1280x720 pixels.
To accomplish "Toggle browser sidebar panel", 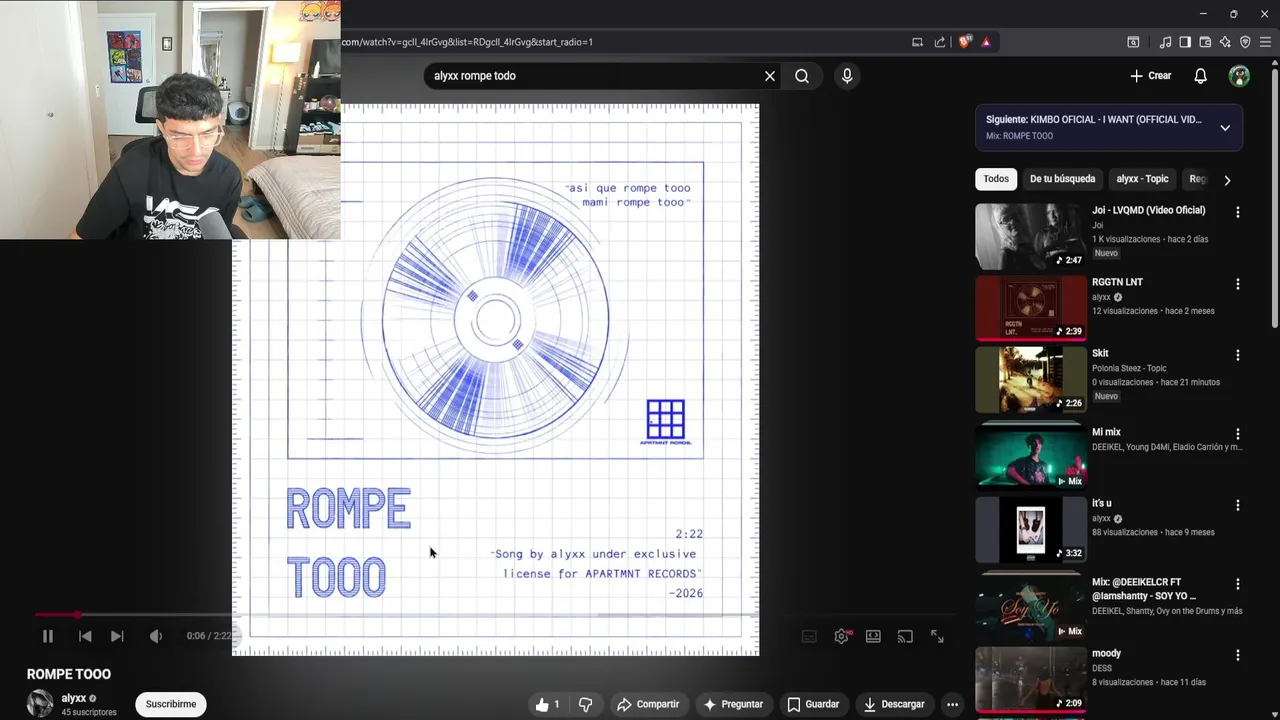I will click(1185, 42).
